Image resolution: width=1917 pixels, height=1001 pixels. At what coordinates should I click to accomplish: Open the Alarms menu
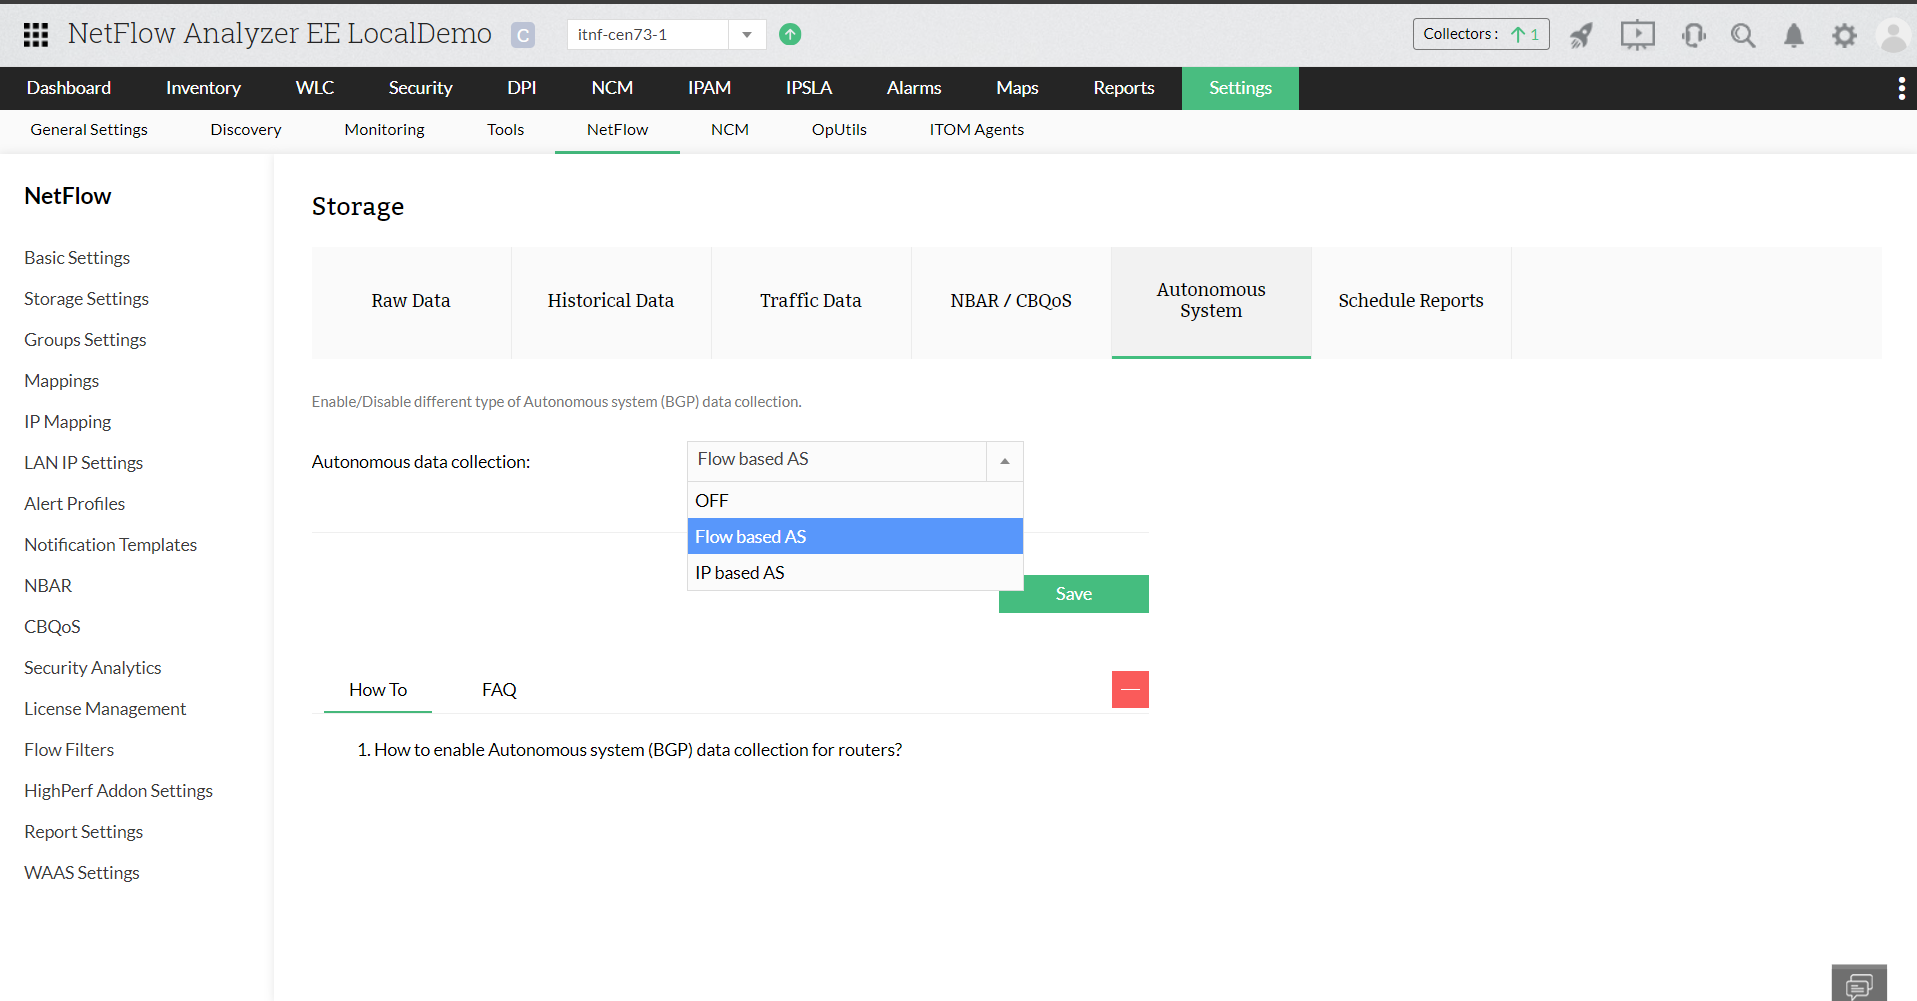click(914, 88)
